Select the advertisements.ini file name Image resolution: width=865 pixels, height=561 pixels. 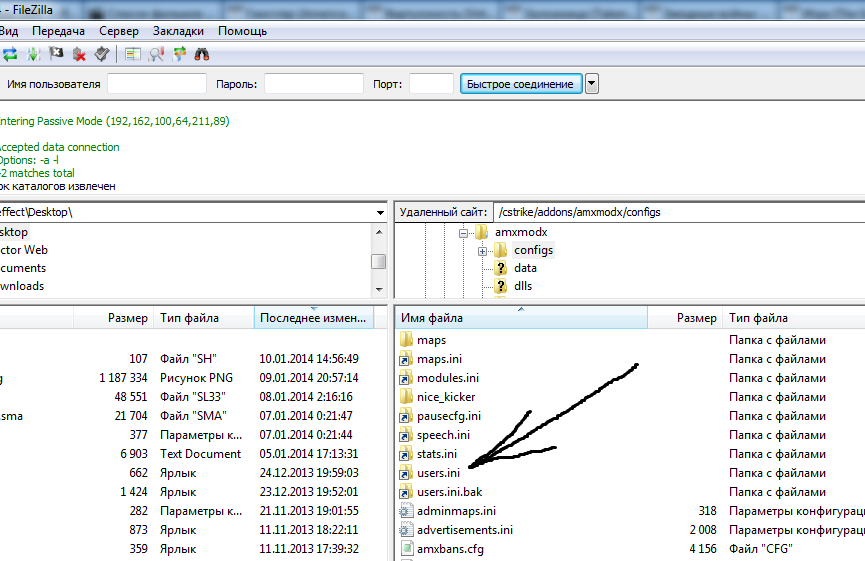click(464, 530)
